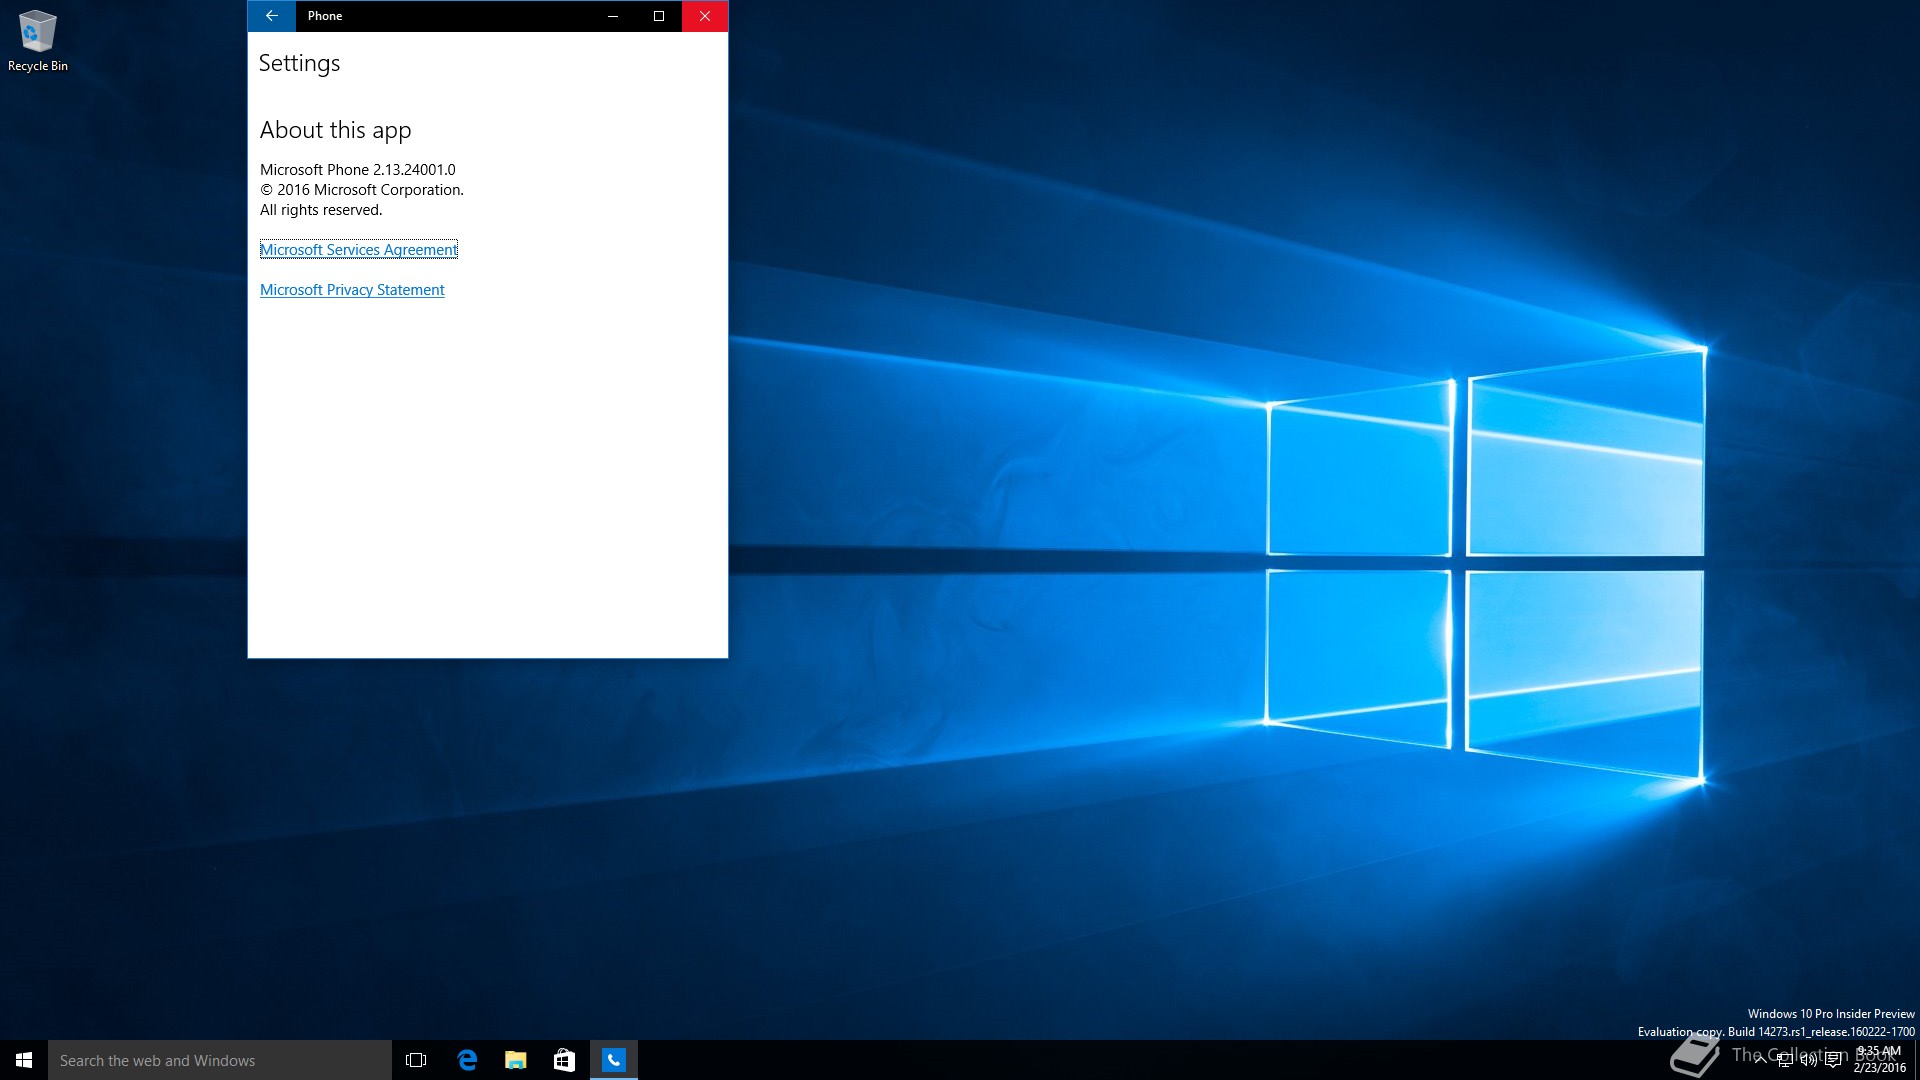The height and width of the screenshot is (1080, 1920).
Task: Click the Show desktop sliver at taskbar edge
Action: (x=1916, y=1060)
